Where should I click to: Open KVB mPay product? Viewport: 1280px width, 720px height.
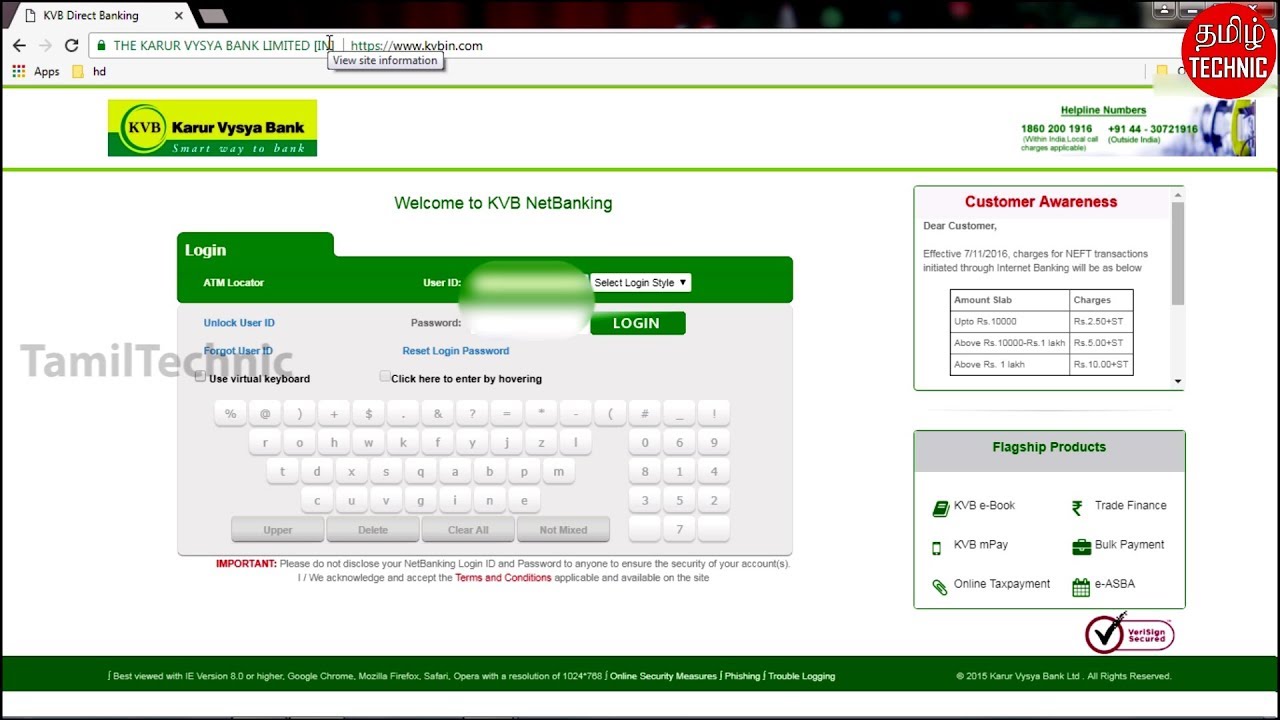point(969,545)
